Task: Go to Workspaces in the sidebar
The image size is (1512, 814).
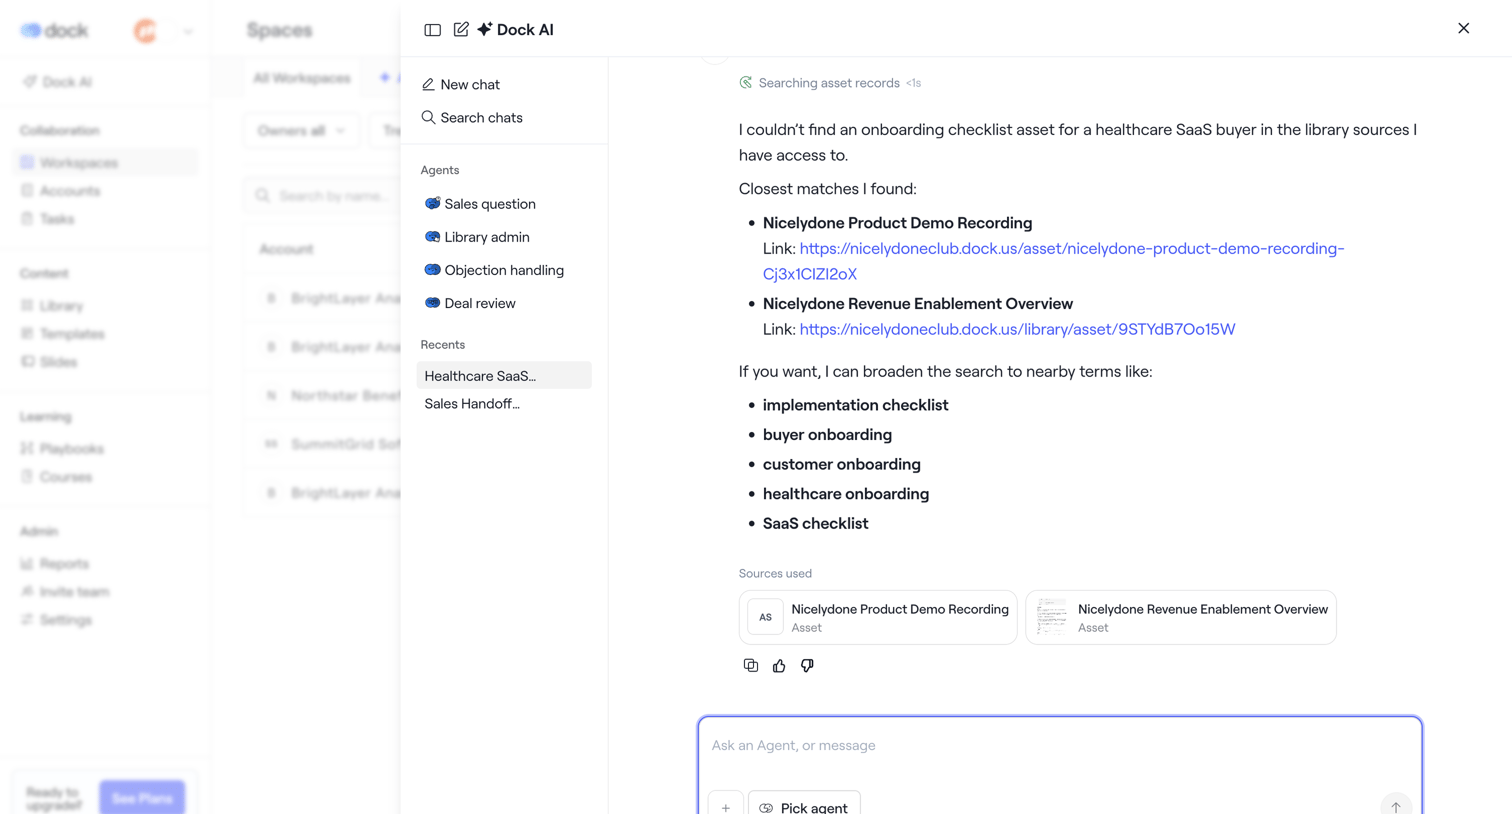Action: [x=106, y=163]
